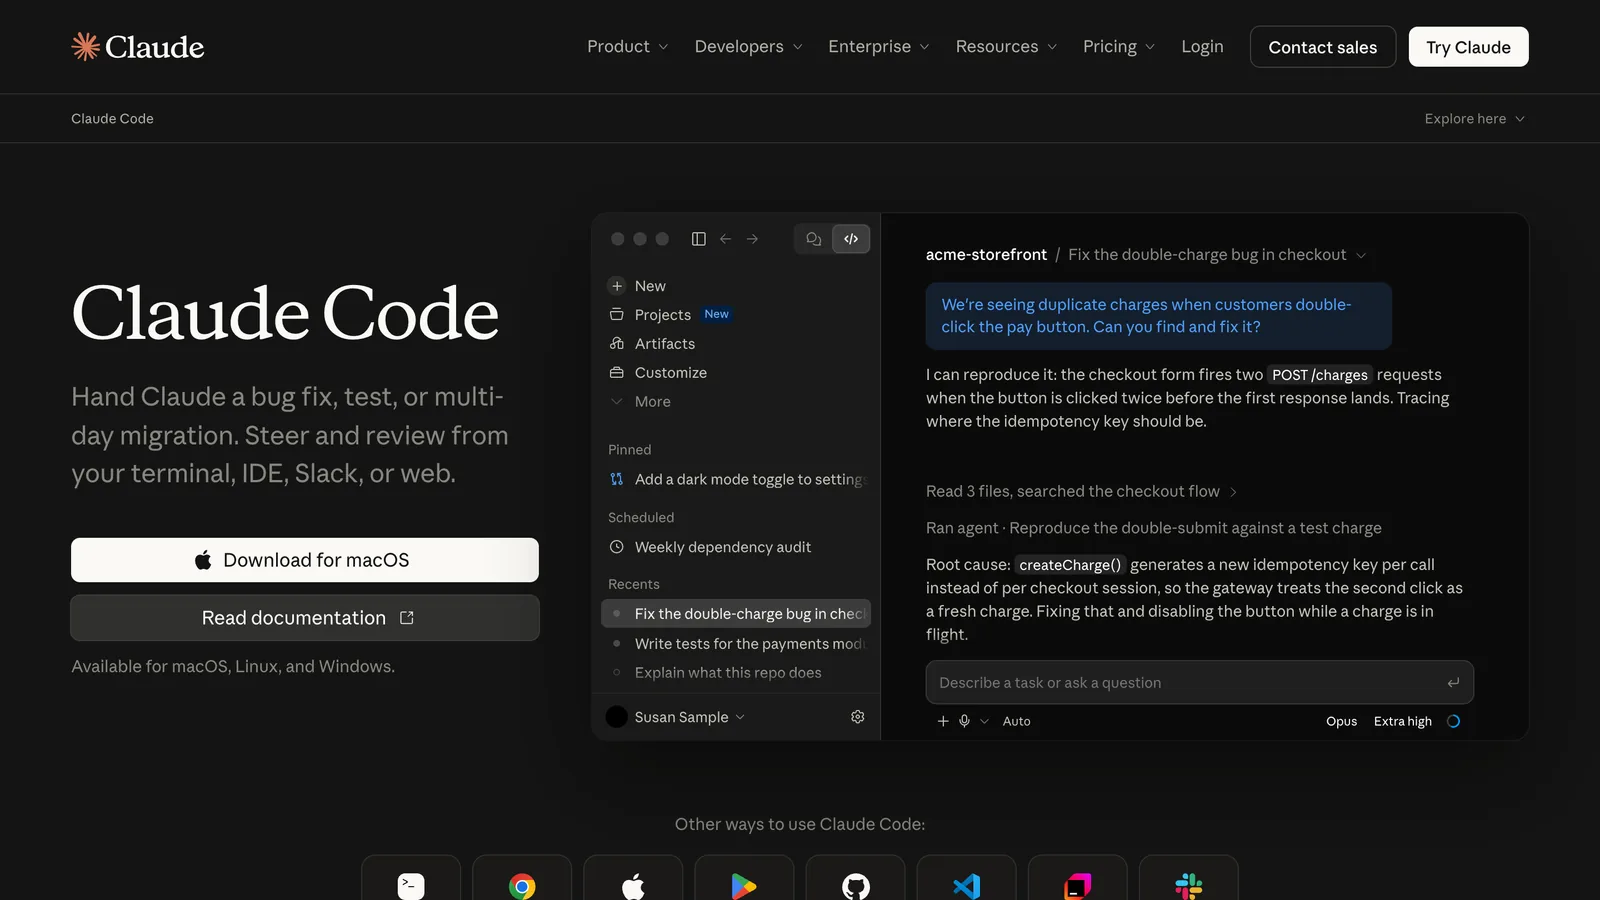1600x900 pixels.
Task: Click the task description input field
Action: pos(1199,683)
